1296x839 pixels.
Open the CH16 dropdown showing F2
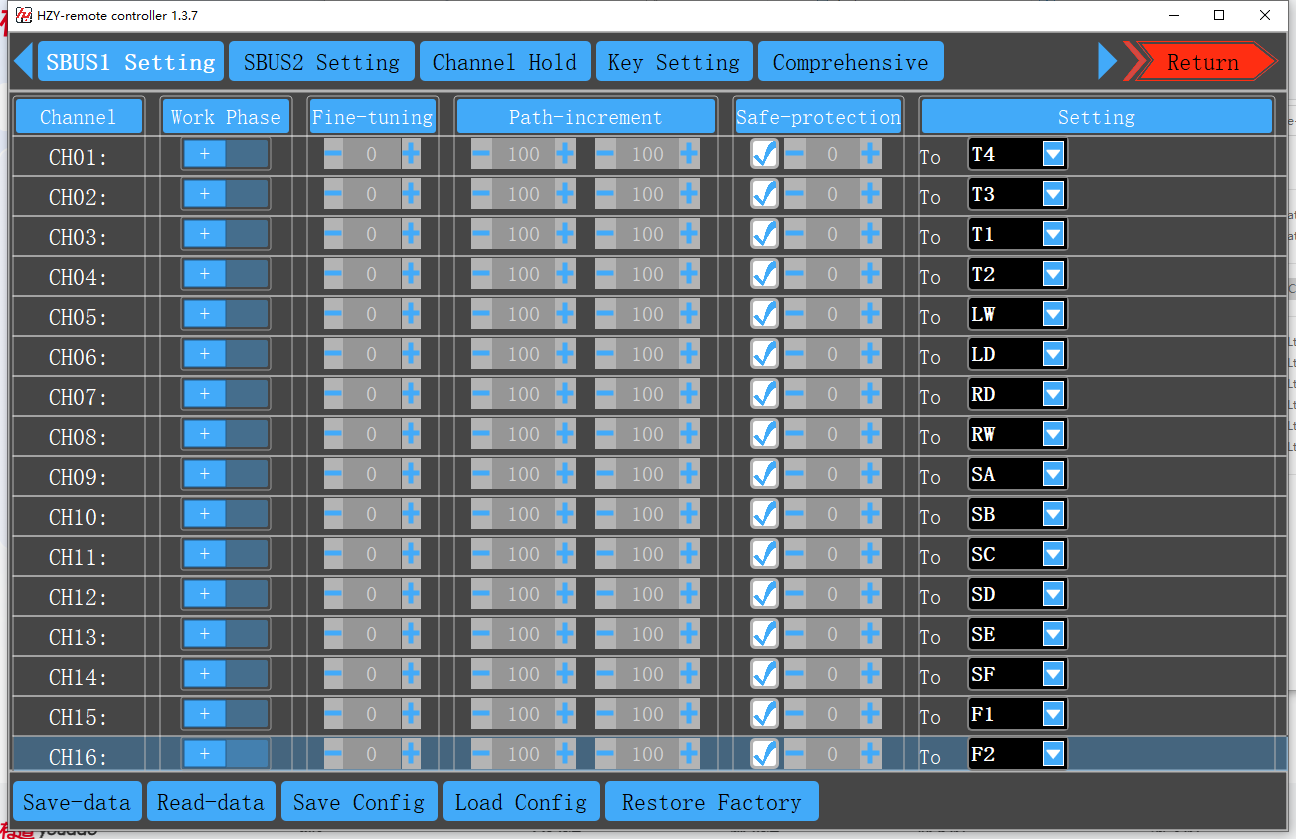tap(1053, 754)
